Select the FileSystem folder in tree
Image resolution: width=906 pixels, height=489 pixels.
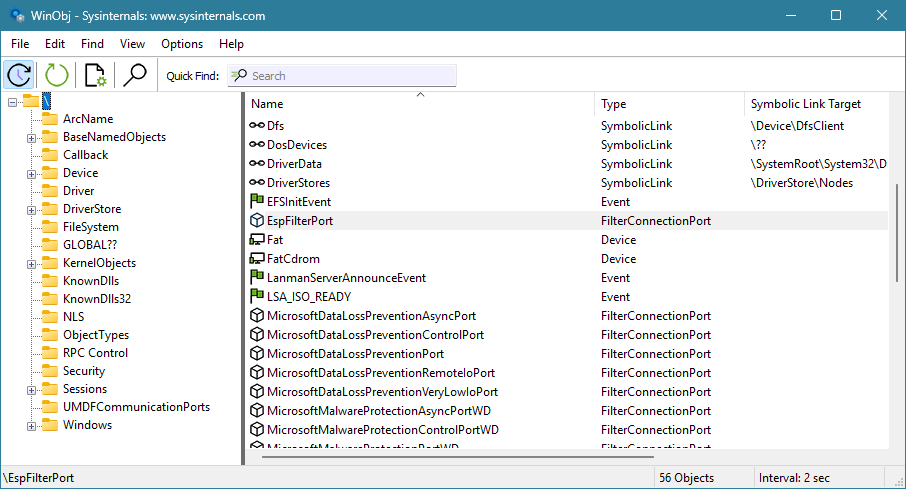pos(91,227)
